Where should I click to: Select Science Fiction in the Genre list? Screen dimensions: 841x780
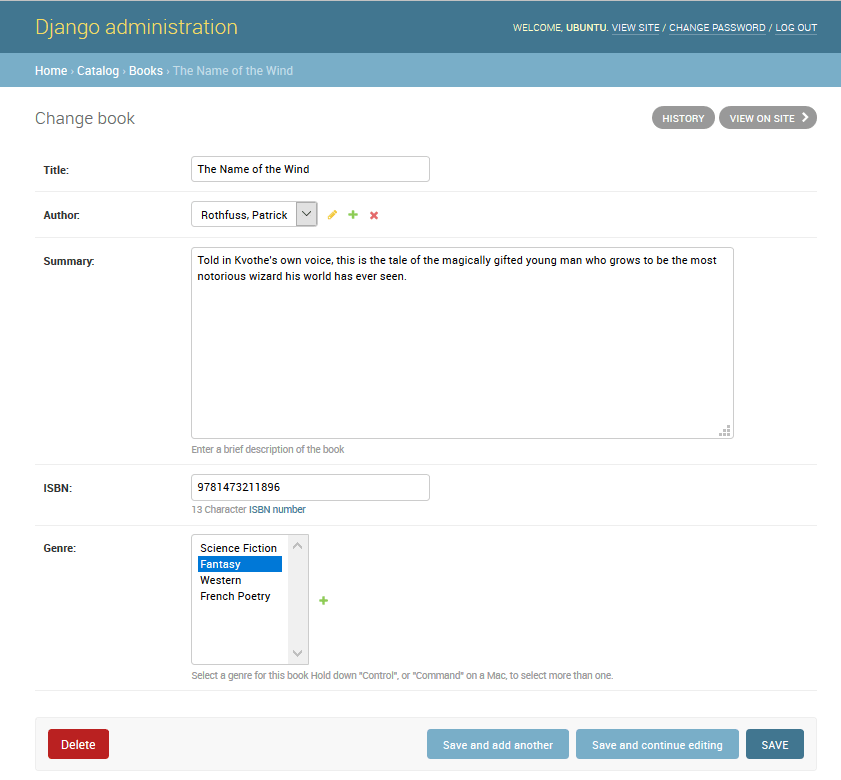coord(239,548)
